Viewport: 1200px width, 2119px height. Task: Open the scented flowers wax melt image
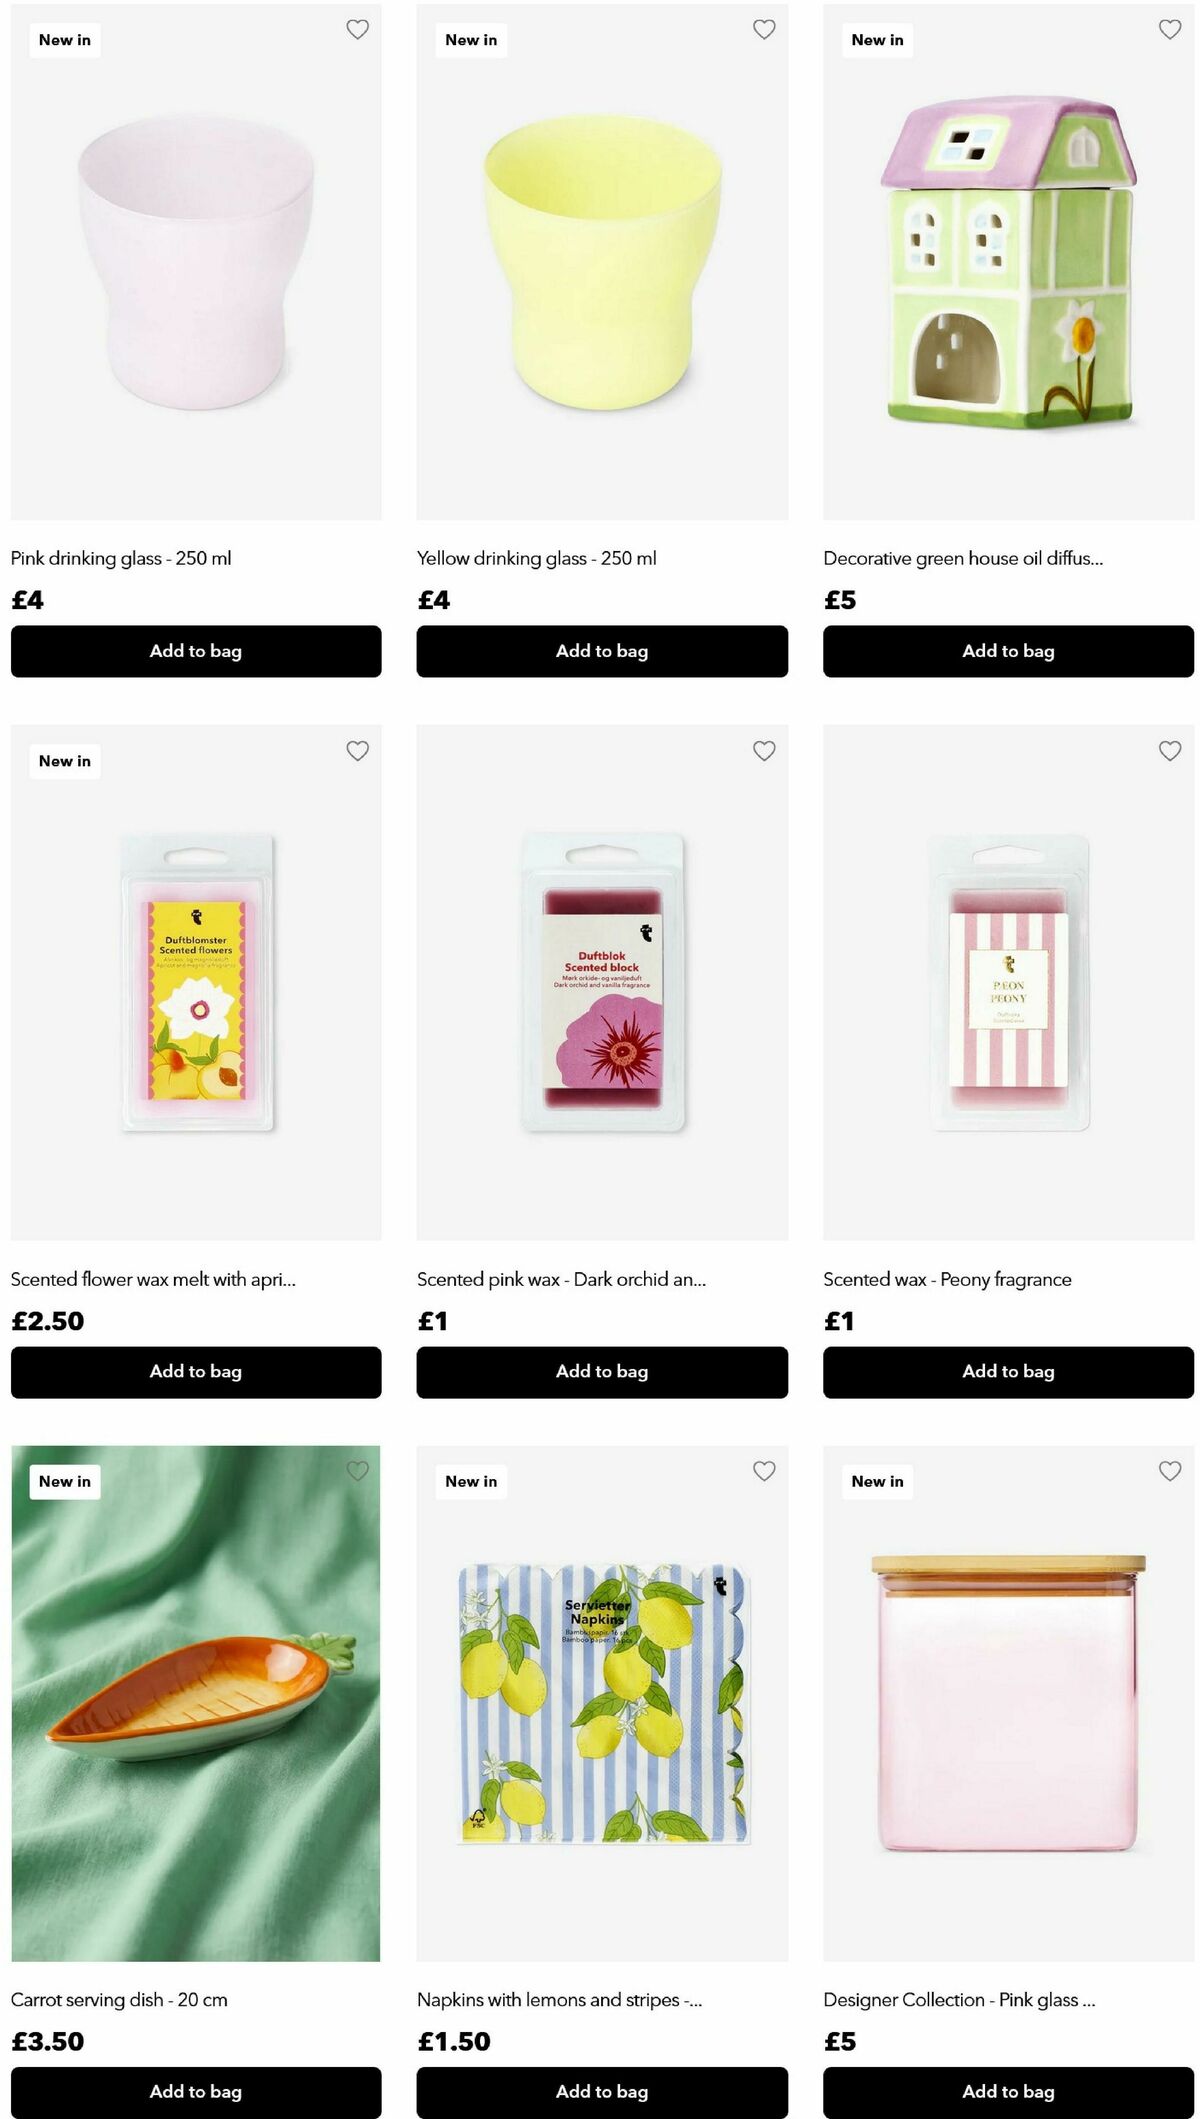click(x=196, y=983)
